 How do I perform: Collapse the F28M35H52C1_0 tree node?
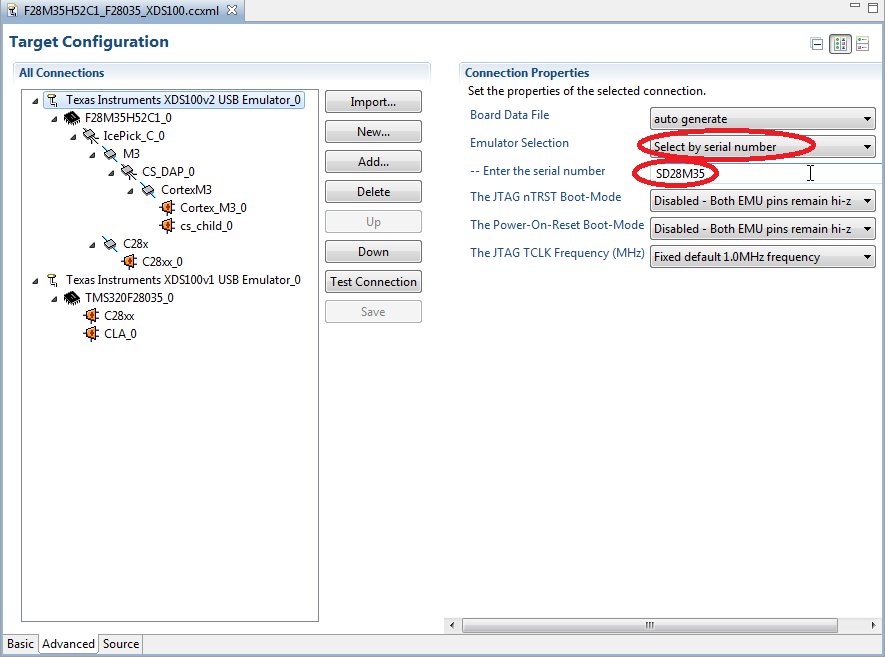[x=54, y=119]
